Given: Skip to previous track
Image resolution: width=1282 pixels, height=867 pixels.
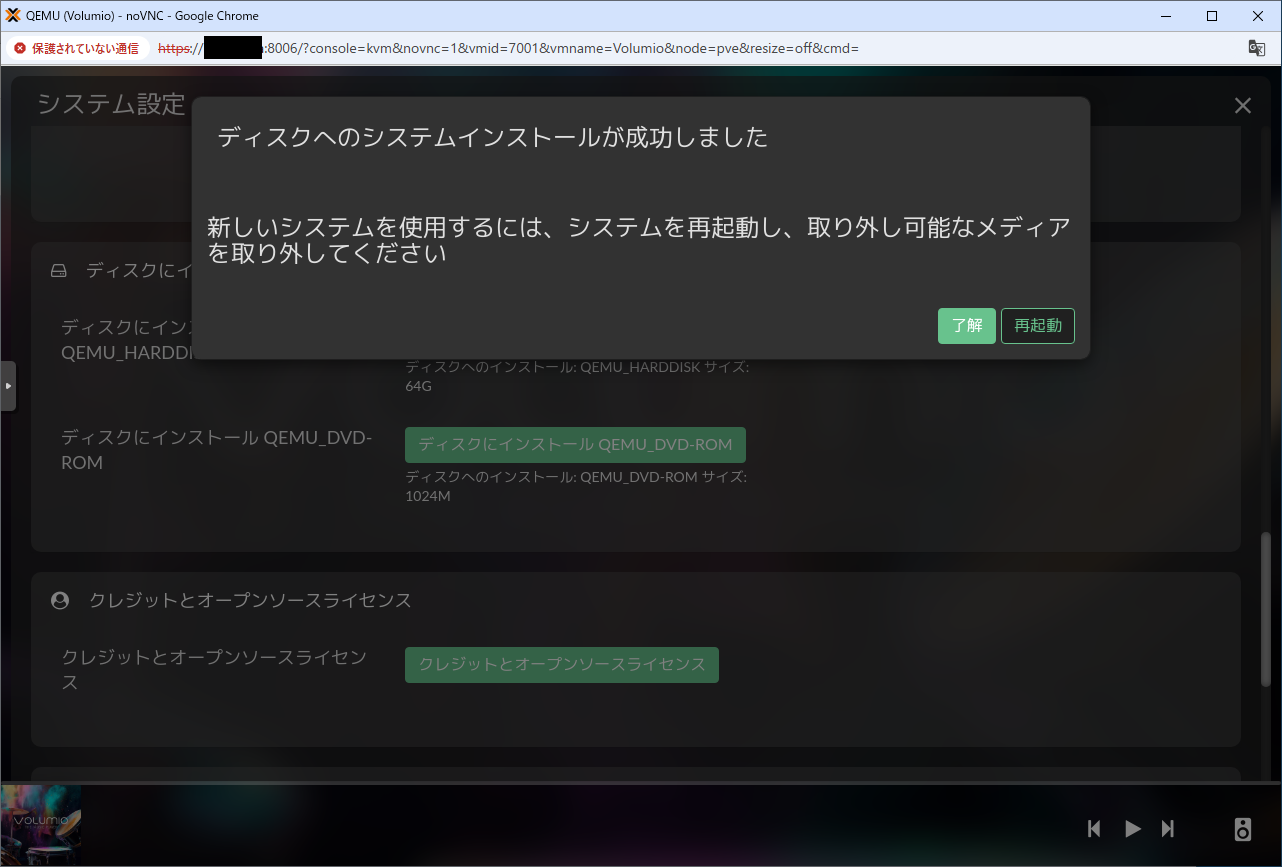Looking at the screenshot, I should (x=1094, y=828).
